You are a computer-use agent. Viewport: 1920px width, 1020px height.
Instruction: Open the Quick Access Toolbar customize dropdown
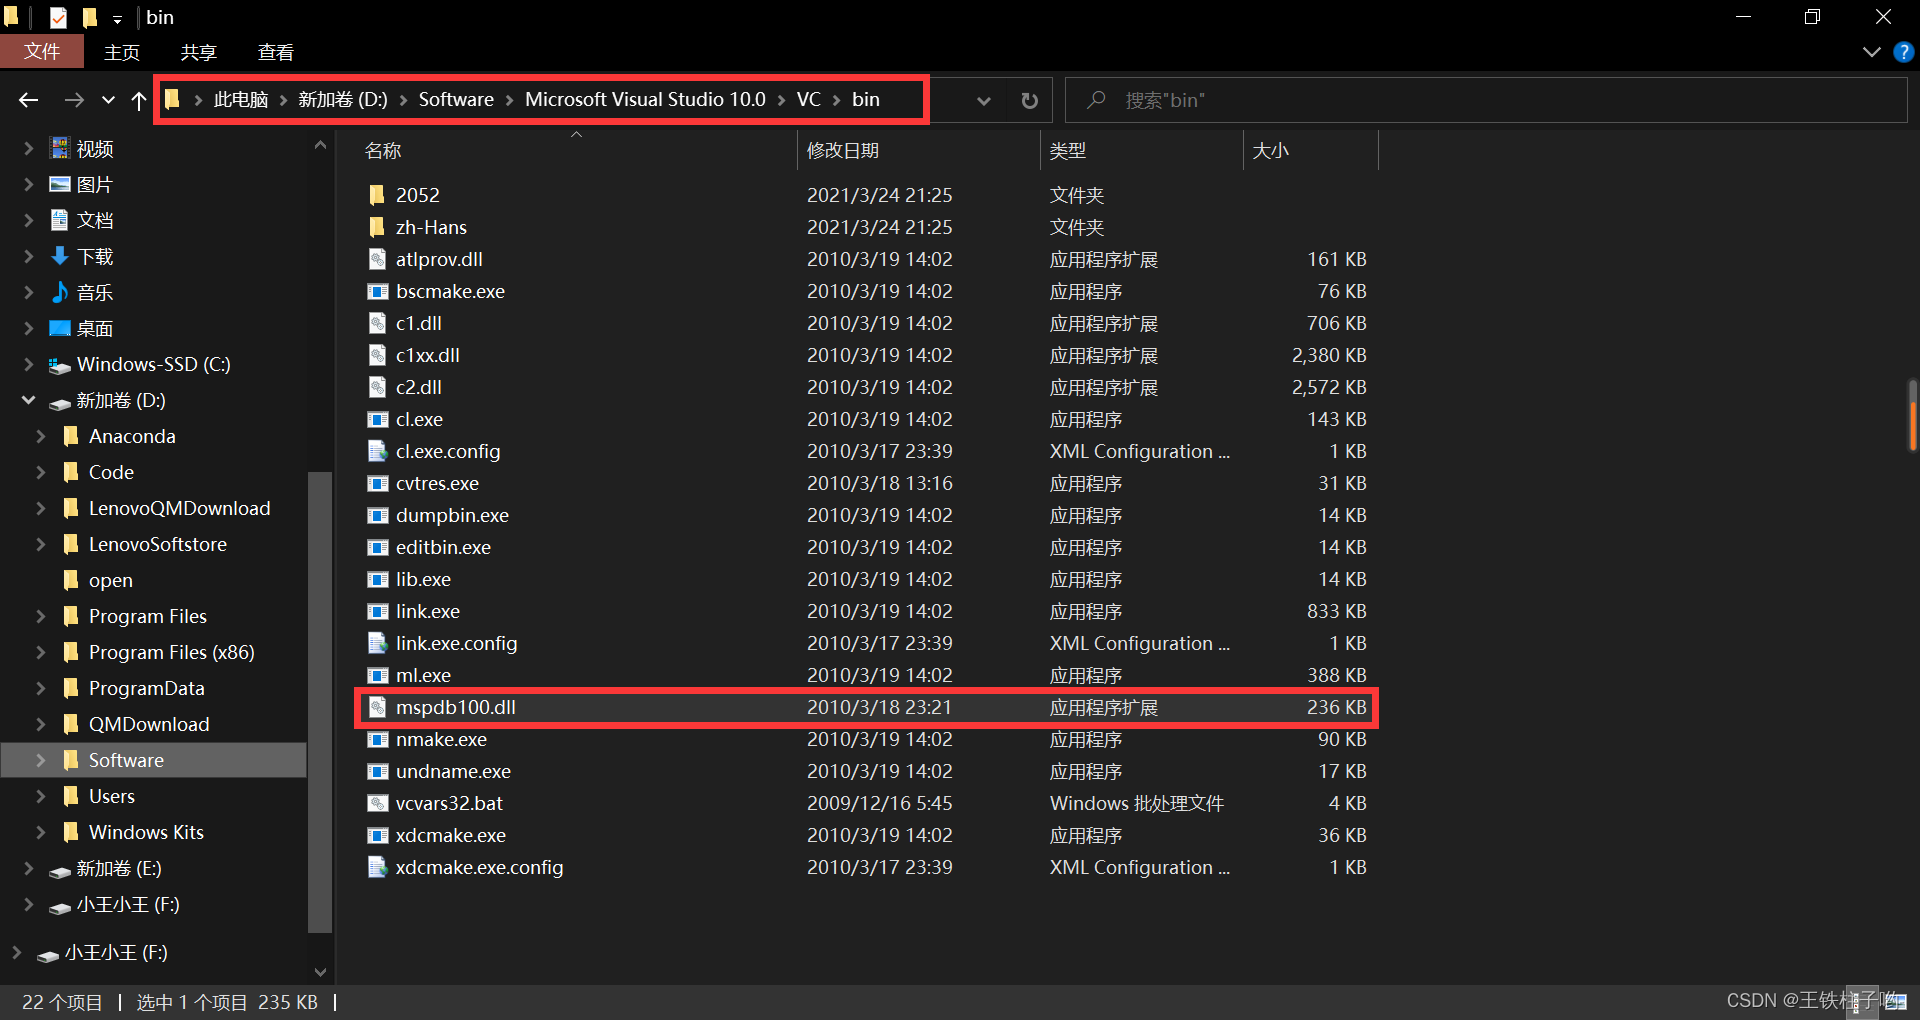[x=117, y=18]
